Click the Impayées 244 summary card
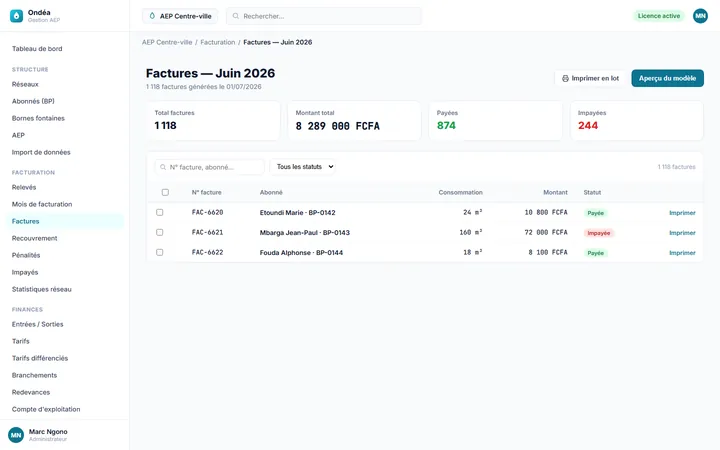Viewport: 720px width, 450px height. pos(636,121)
